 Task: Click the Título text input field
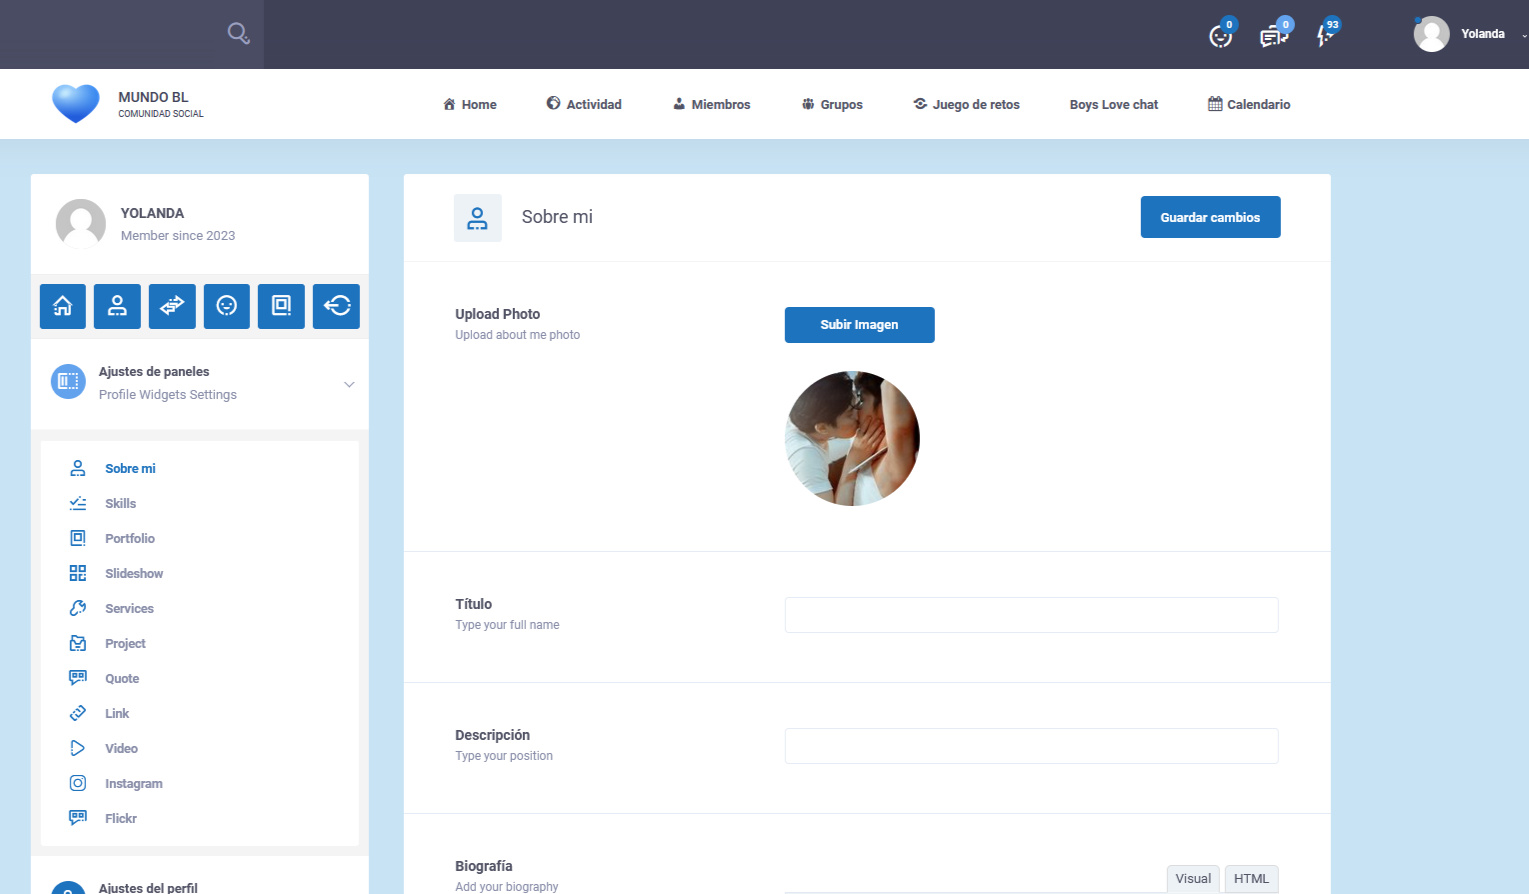tap(1031, 615)
